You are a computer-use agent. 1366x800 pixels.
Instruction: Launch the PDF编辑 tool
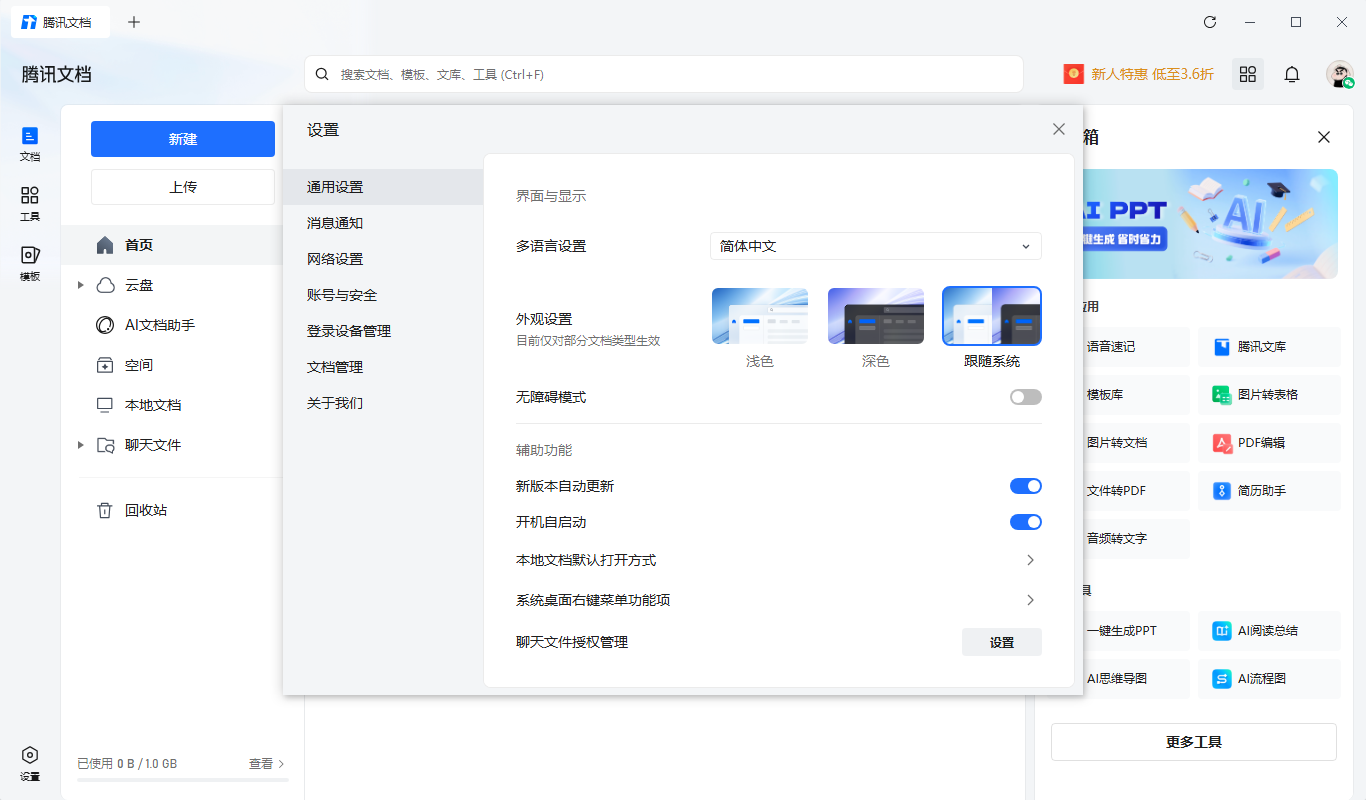[x=1268, y=442]
